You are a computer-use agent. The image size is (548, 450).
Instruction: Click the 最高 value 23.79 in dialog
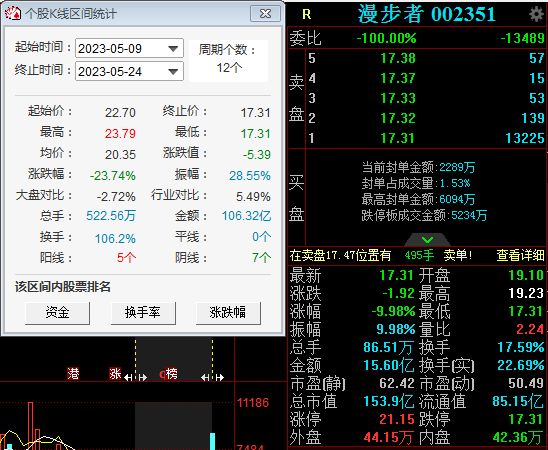(120, 133)
